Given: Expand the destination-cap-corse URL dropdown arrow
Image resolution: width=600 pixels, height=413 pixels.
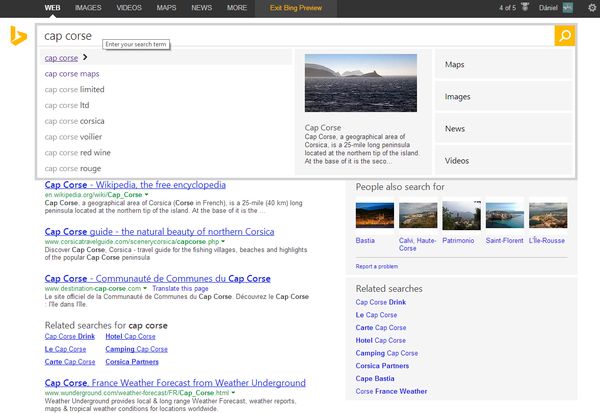Looking at the screenshot, I should 145,288.
